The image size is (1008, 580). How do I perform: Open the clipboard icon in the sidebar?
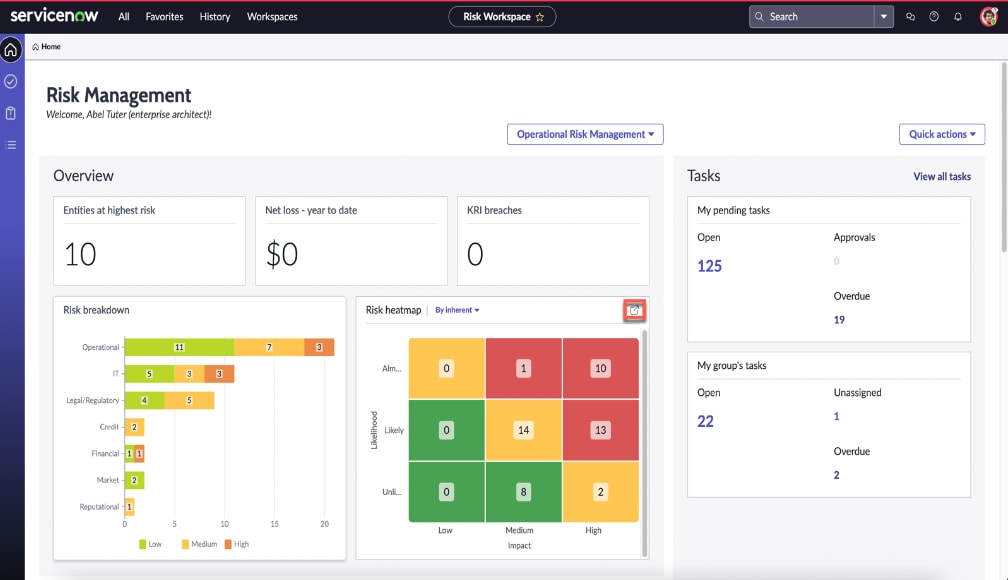click(10, 113)
